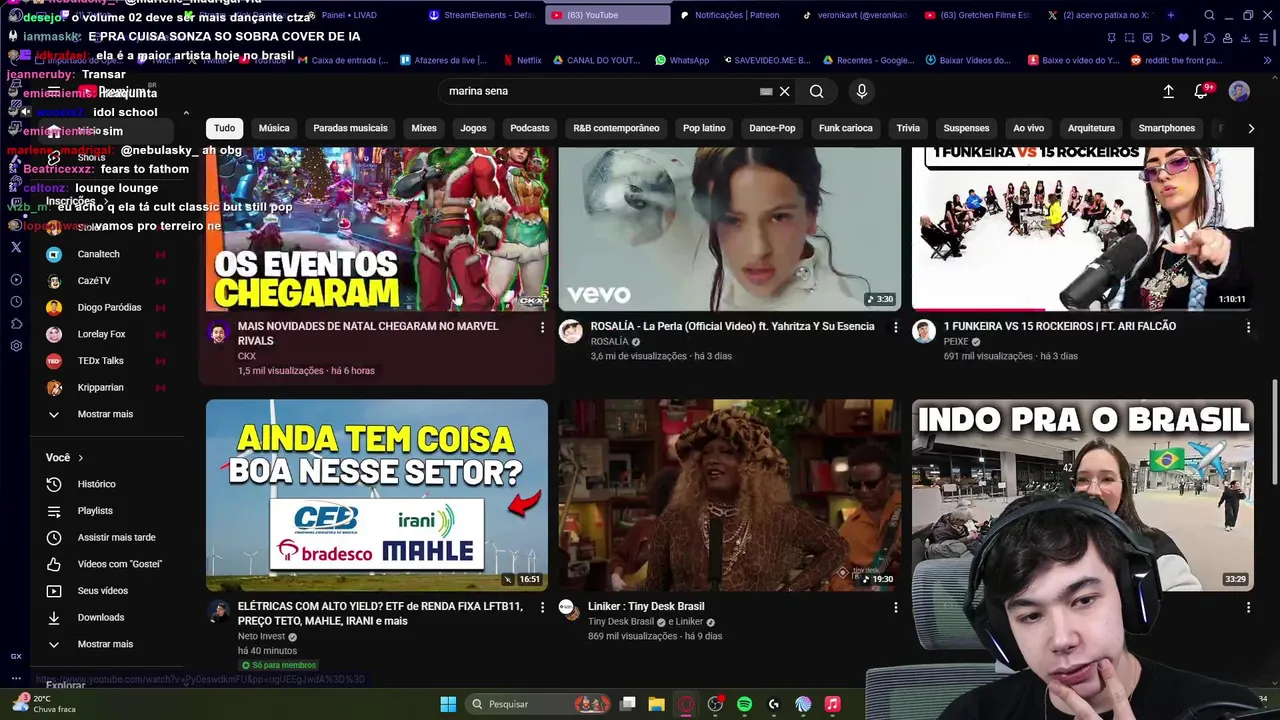Click into the YouTube search field
1280x720 pixels.
pos(600,91)
